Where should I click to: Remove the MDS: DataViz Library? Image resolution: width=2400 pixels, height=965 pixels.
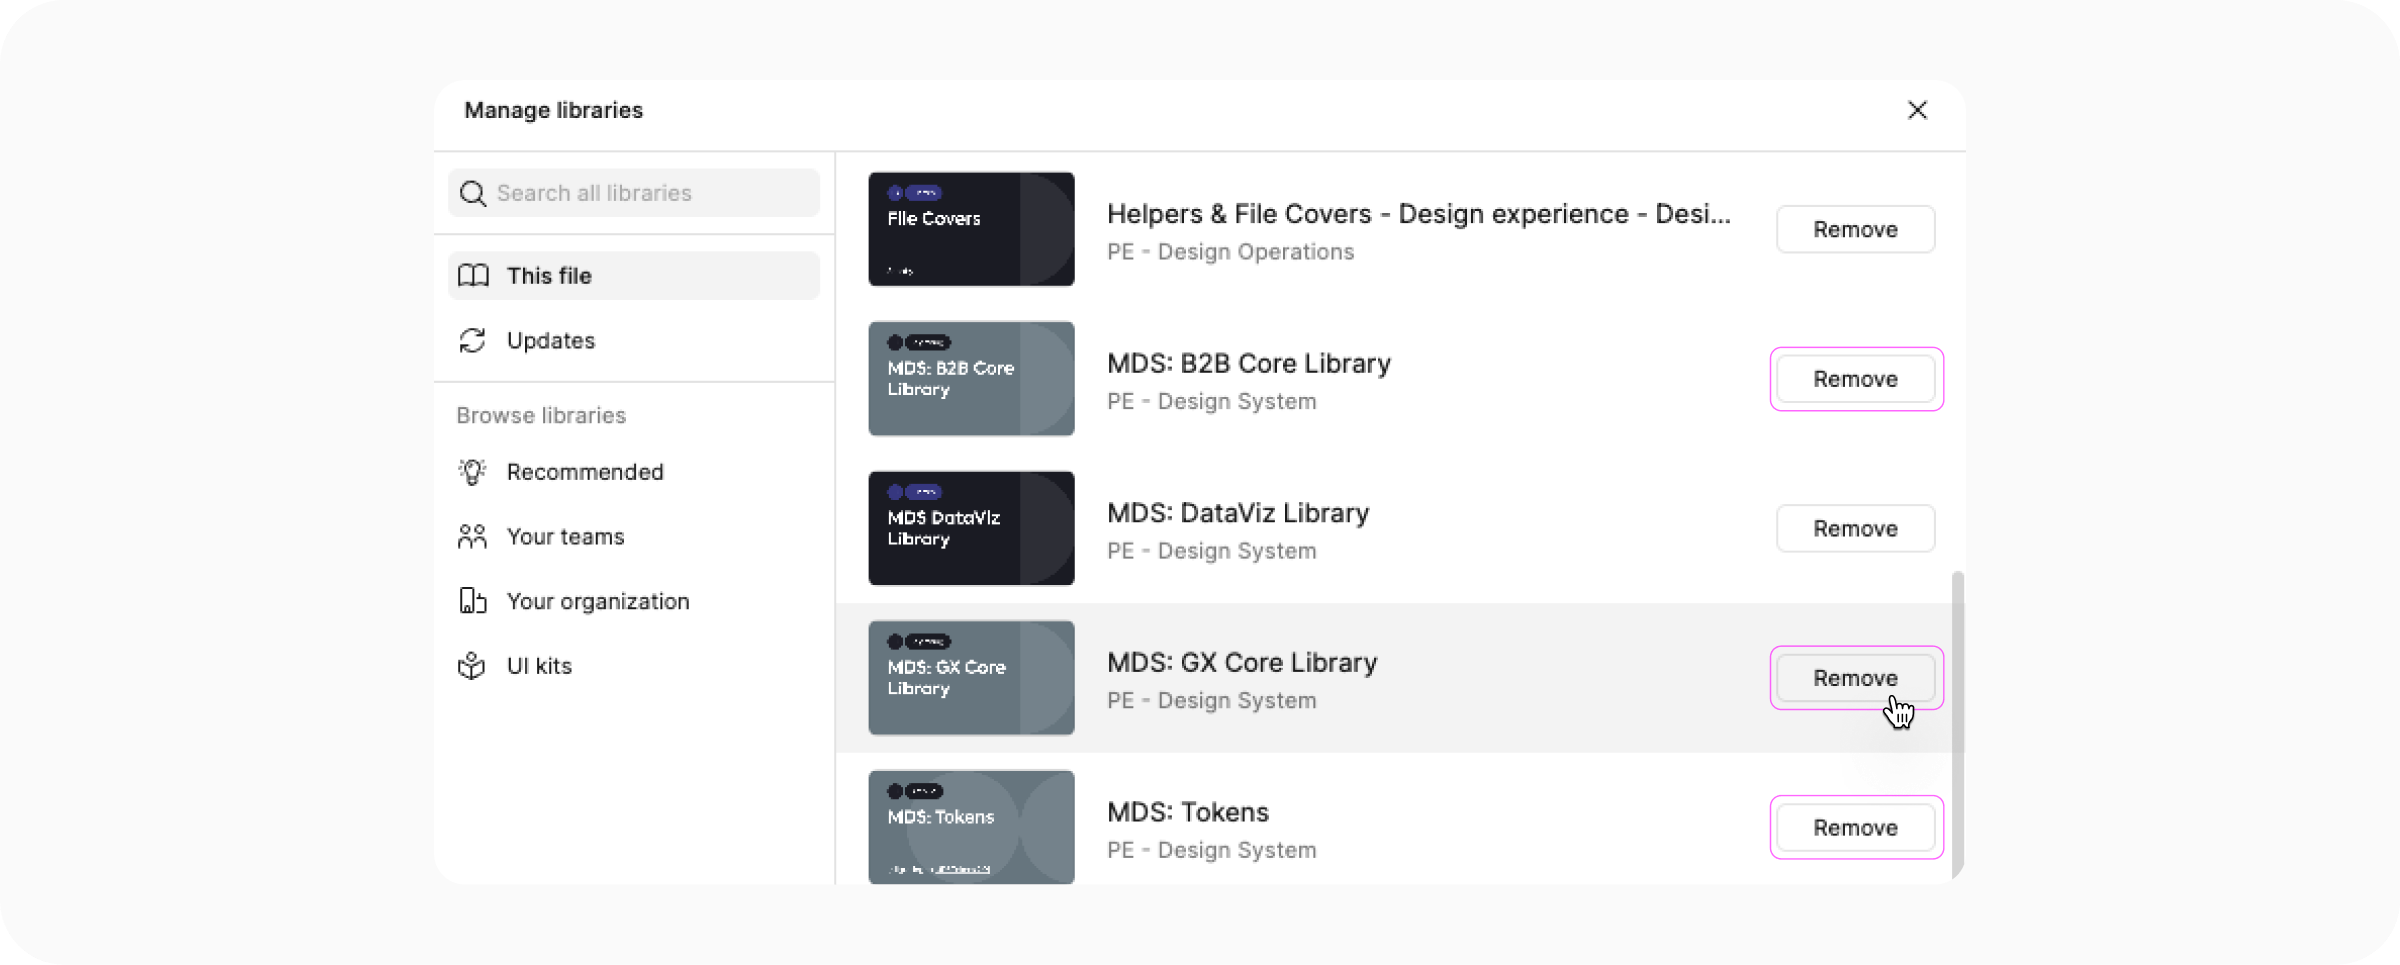[x=1855, y=528]
